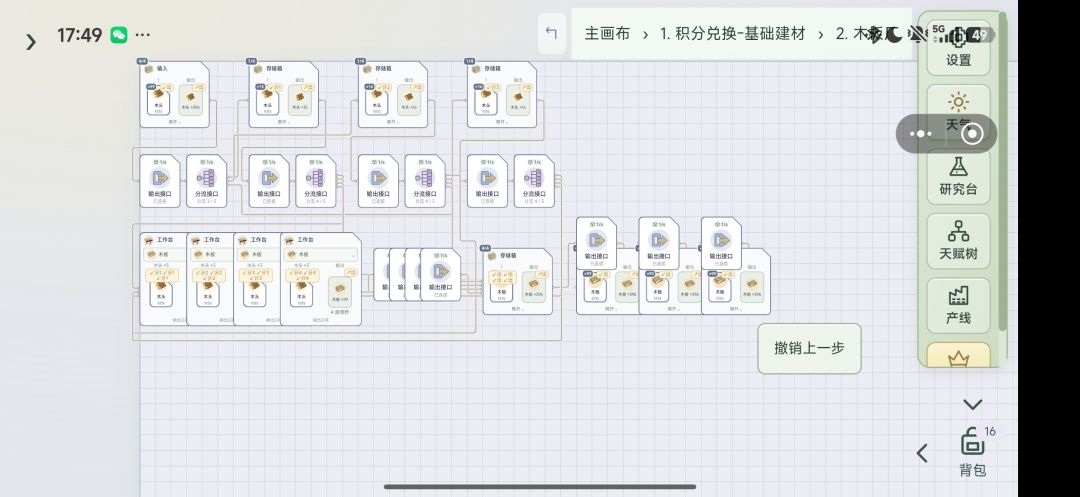This screenshot has width=1080, height=497.
Task: Select the first 输出接口 in the right cluster
Action: [596, 243]
